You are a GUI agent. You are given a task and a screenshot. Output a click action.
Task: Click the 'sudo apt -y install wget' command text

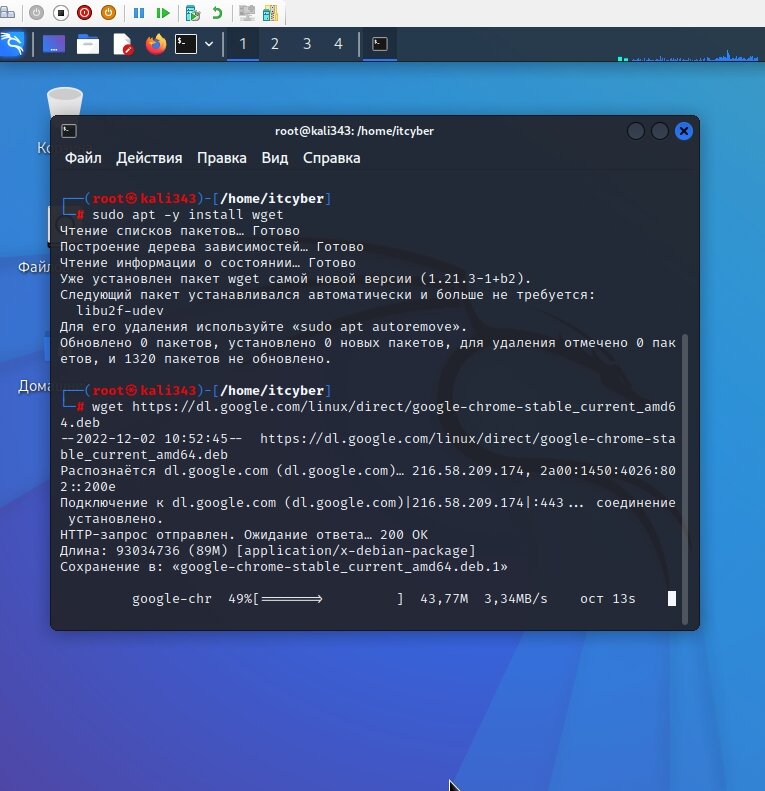187,214
